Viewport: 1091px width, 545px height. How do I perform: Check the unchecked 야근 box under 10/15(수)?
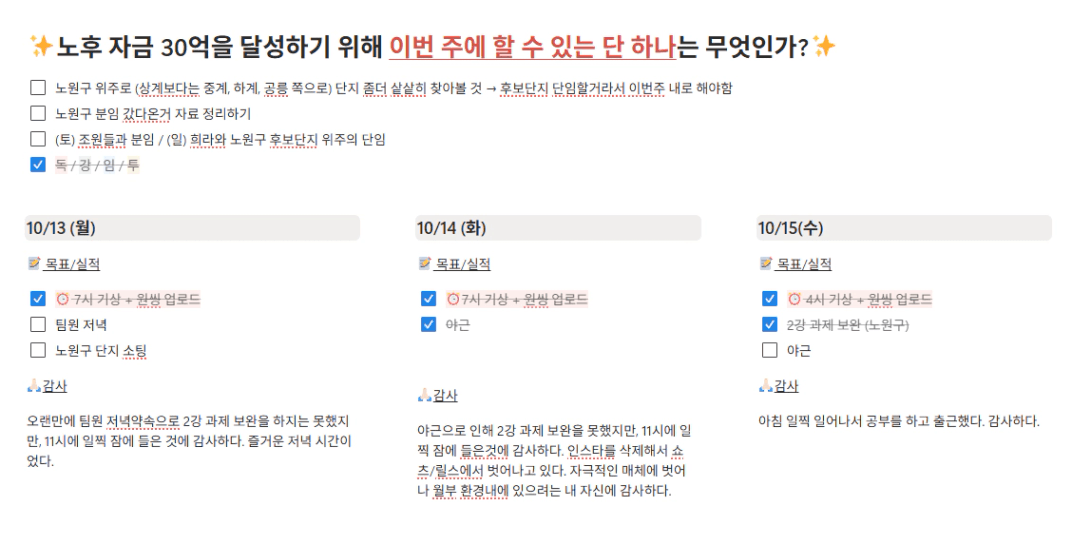[770, 350]
